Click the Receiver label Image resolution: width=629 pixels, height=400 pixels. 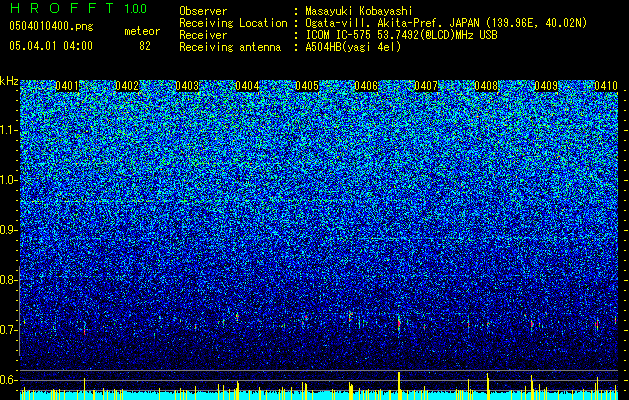coord(203,35)
